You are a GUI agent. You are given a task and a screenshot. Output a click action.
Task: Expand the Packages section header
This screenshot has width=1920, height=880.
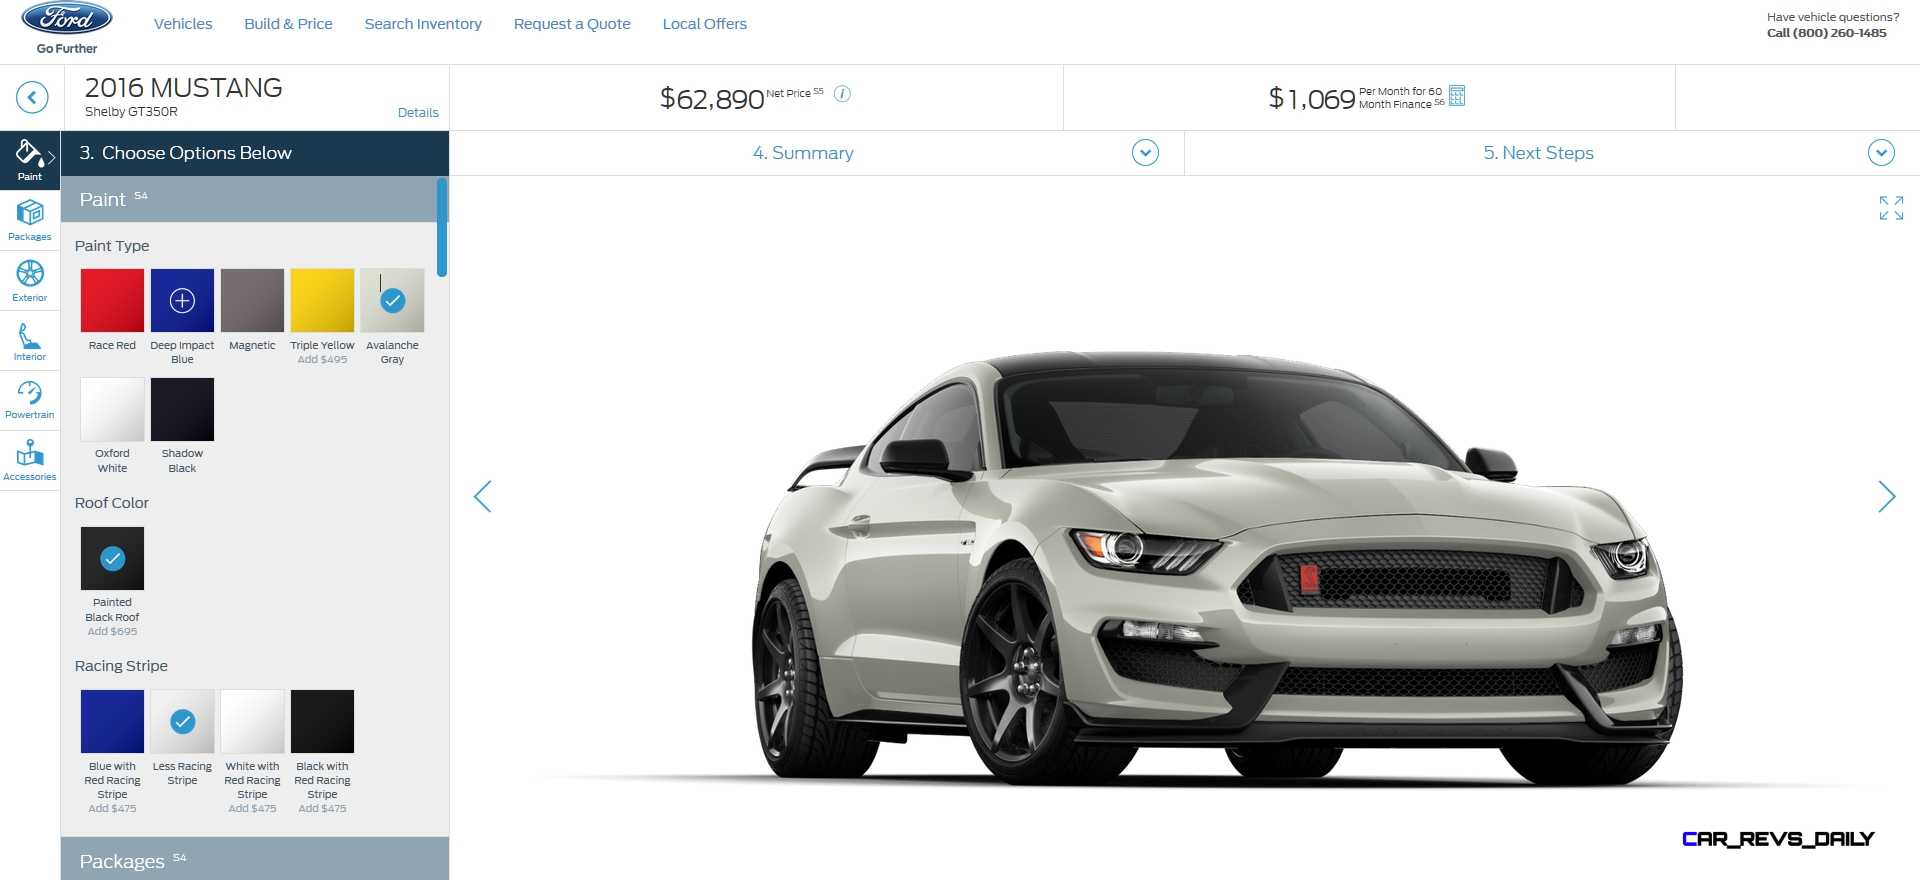255,859
